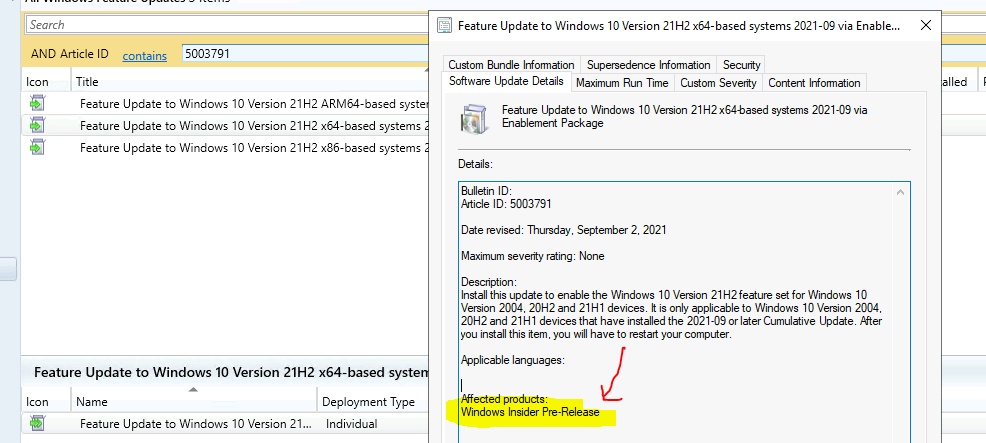
Task: Click the ARM64-based update row icon
Action: pos(37,103)
